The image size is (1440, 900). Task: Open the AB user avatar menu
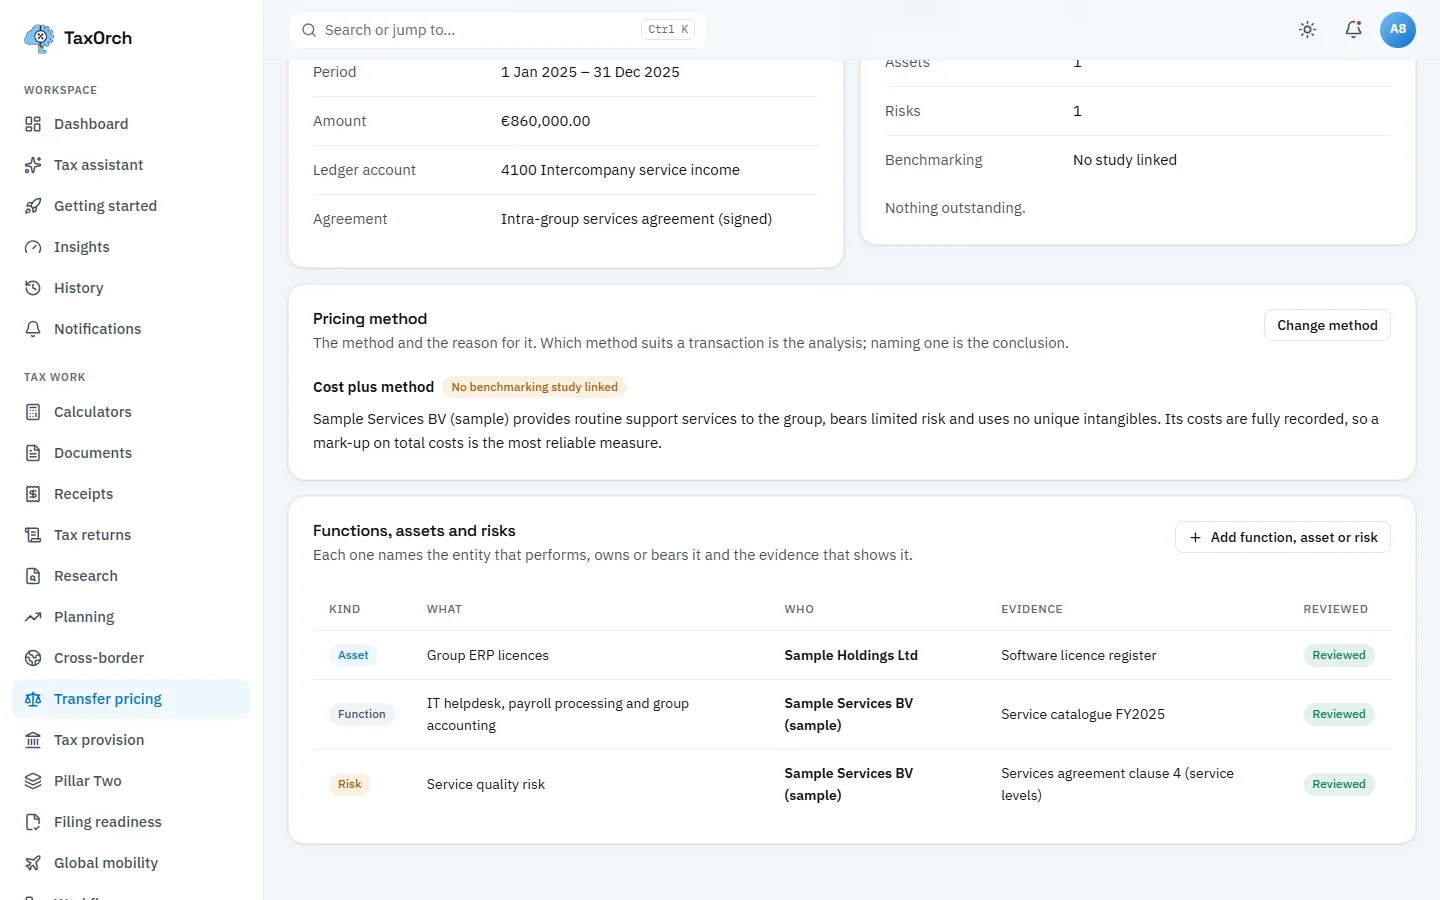point(1398,30)
